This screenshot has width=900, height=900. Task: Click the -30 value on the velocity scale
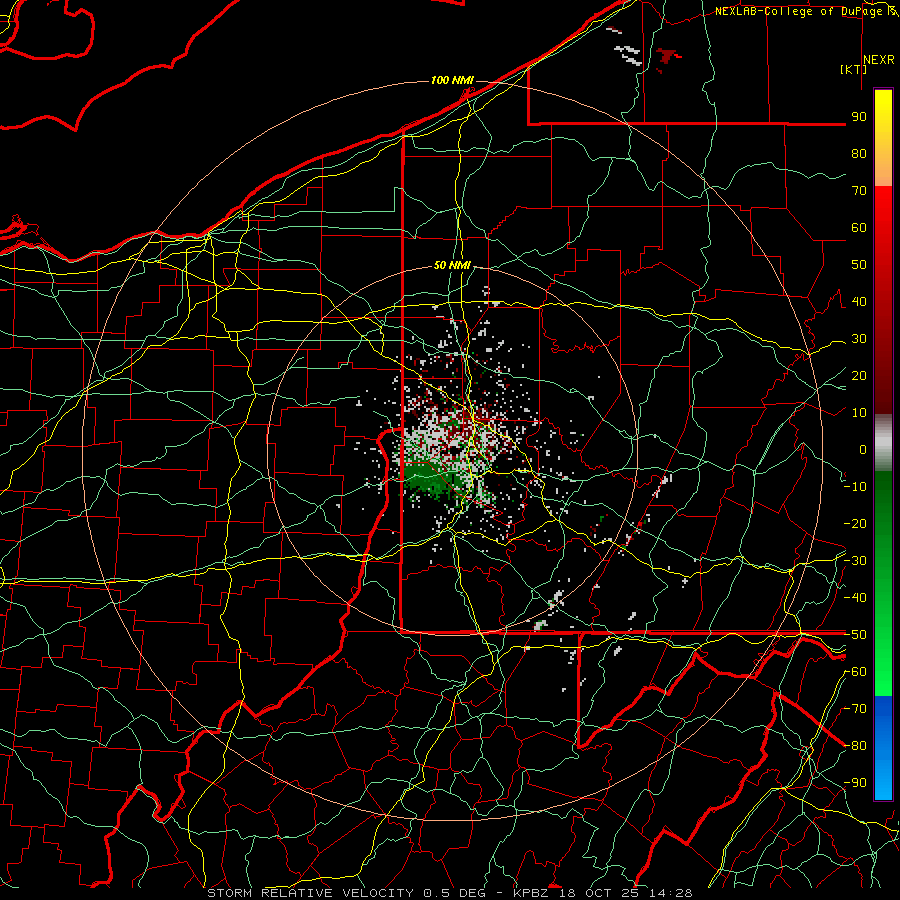(855, 561)
